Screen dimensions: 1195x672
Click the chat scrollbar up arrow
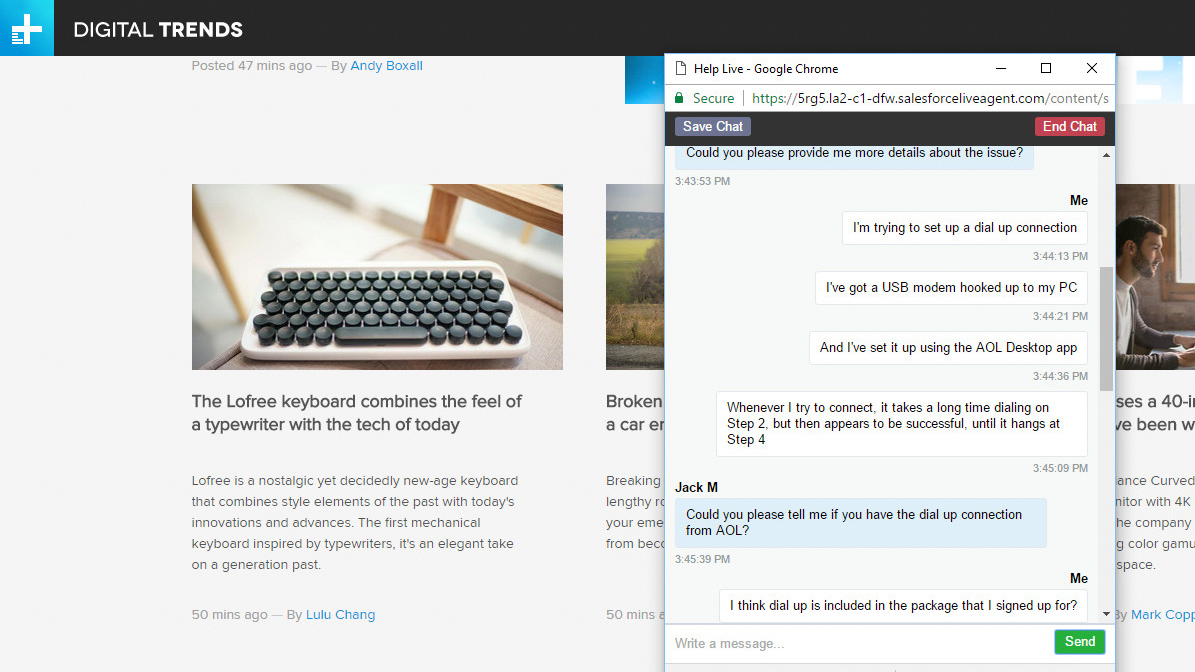[1107, 155]
